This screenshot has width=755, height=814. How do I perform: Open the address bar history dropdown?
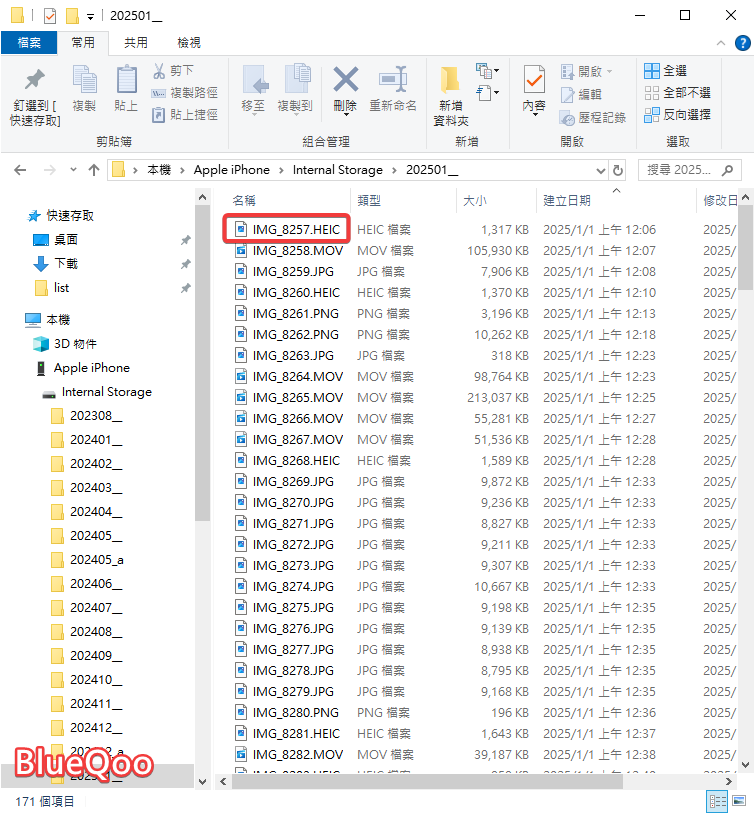pyautogui.click(x=601, y=170)
